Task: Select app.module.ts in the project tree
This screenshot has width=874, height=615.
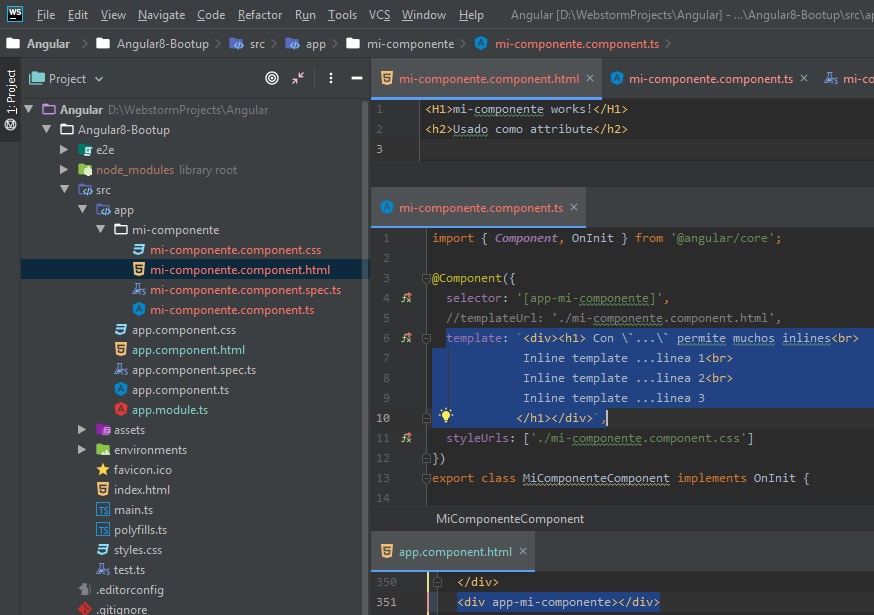Action: click(x=169, y=410)
